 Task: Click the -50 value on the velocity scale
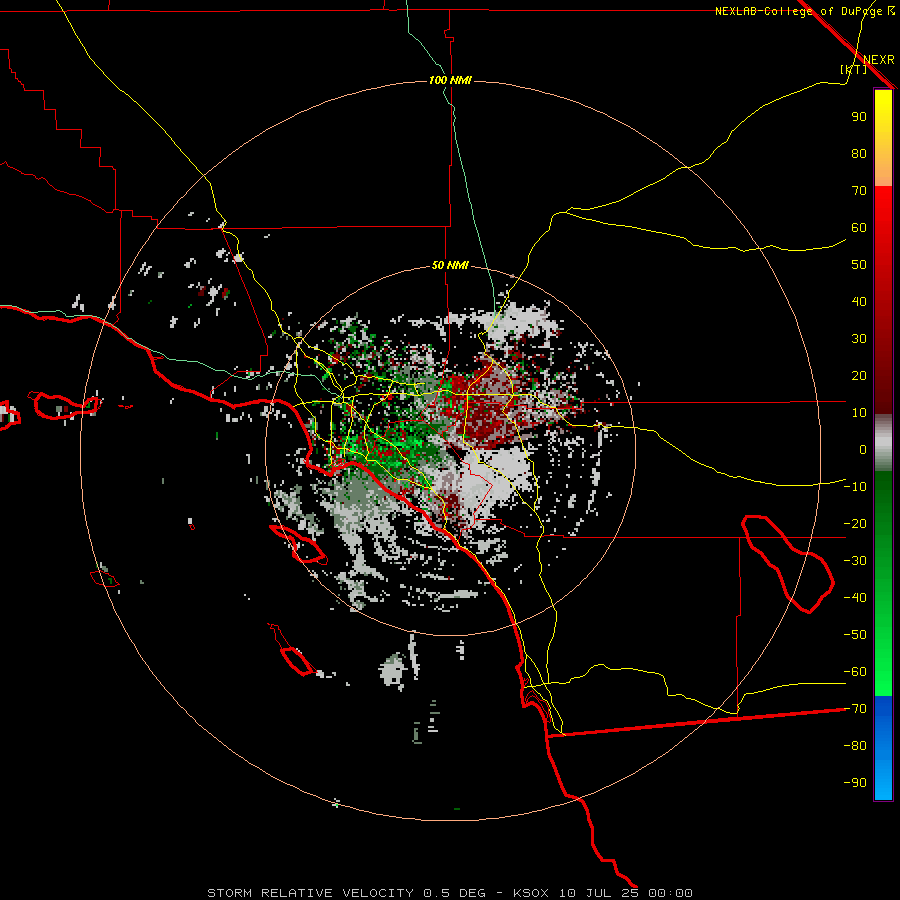tap(855, 635)
